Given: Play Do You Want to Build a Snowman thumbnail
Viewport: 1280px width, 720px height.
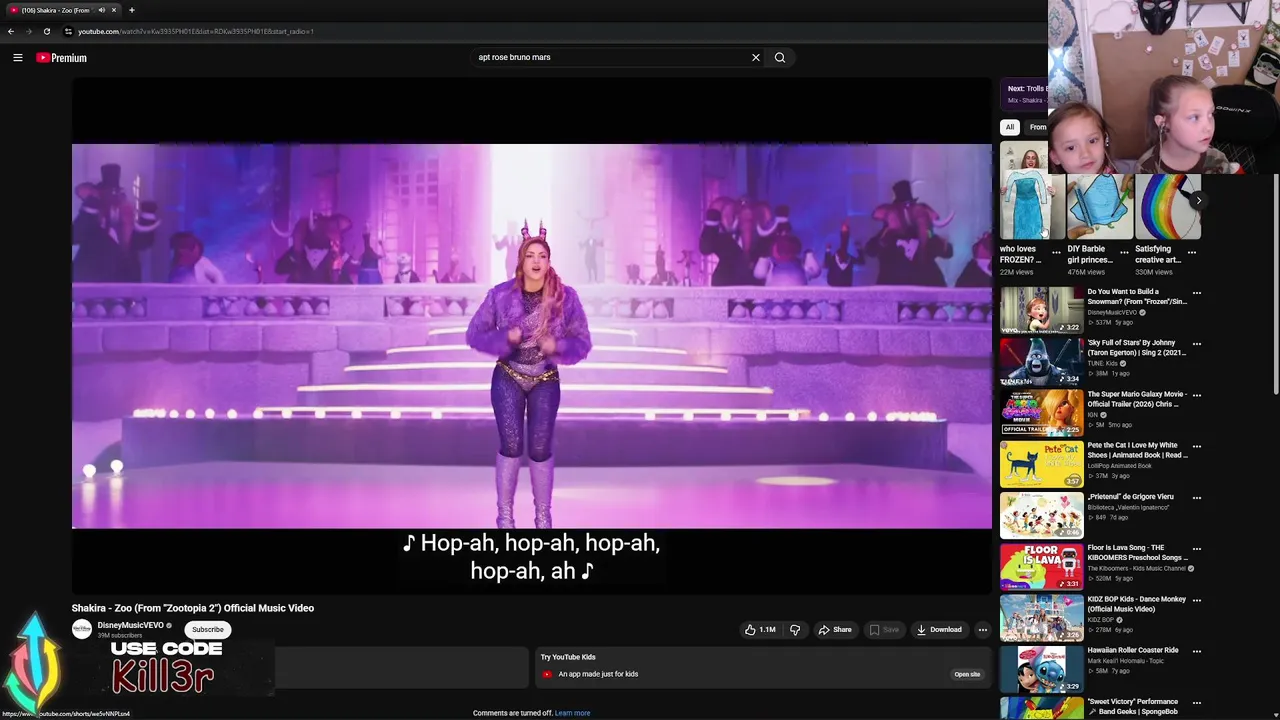Looking at the screenshot, I should tap(1041, 310).
